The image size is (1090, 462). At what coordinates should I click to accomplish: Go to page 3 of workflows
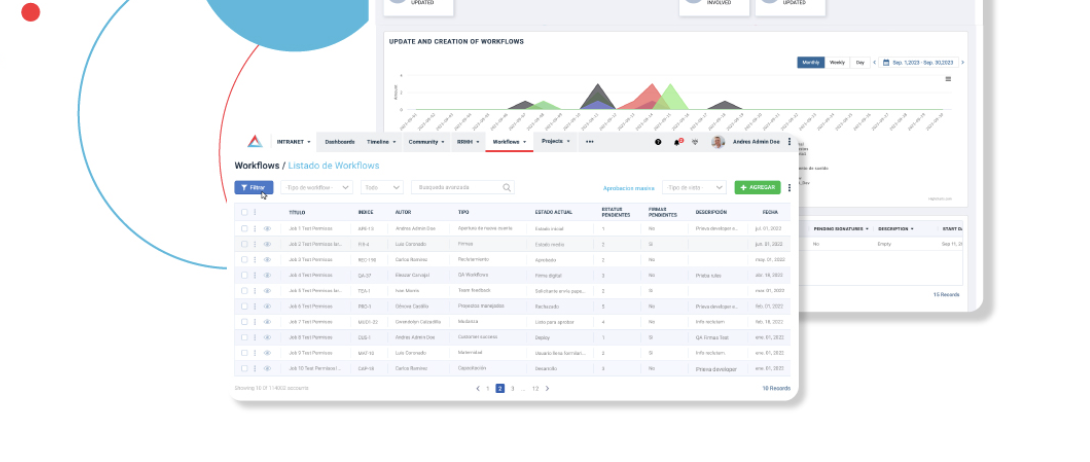pos(512,388)
